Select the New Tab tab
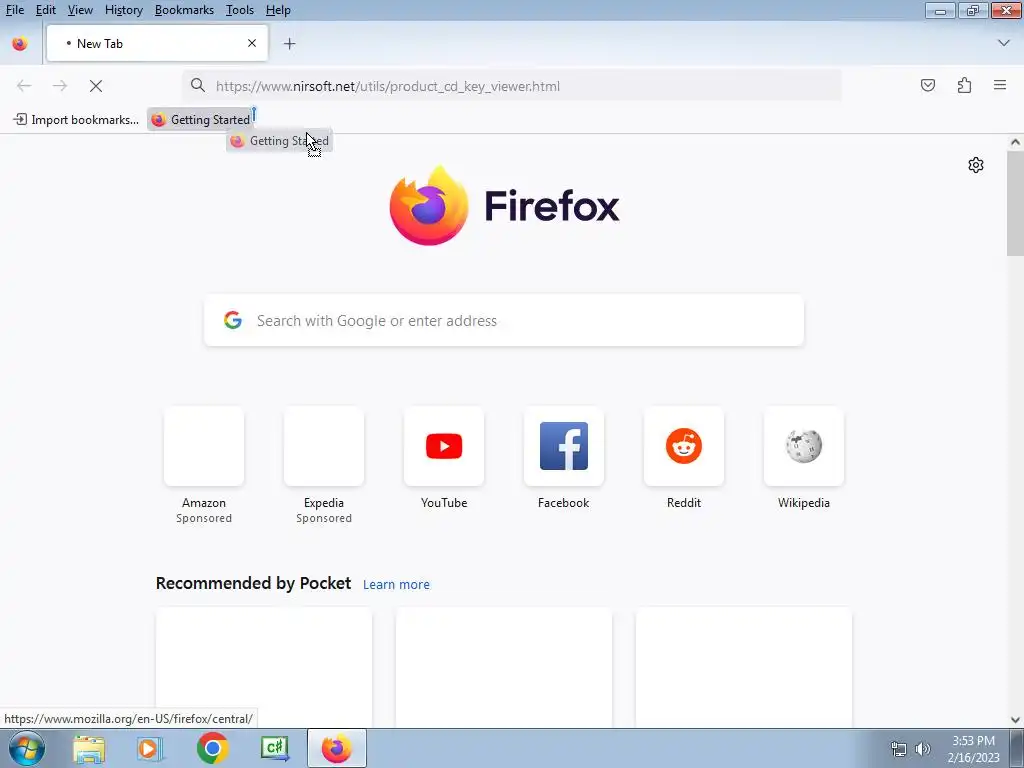The image size is (1024, 768). [x=157, y=43]
